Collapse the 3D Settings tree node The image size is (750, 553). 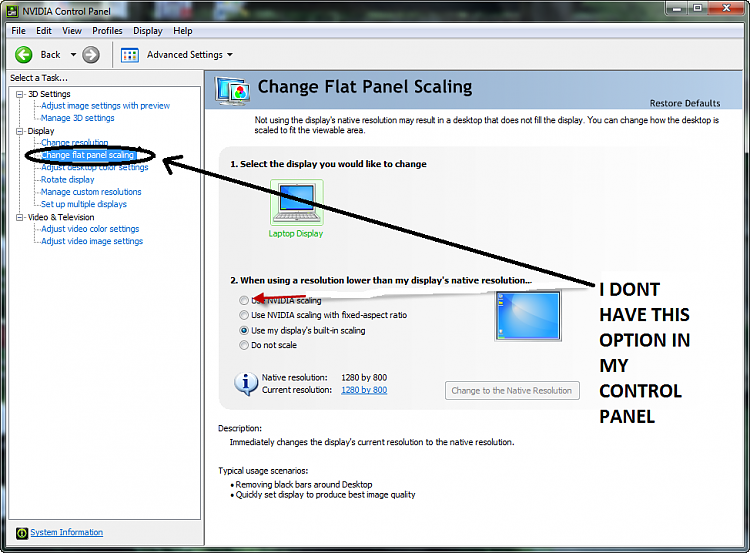(x=20, y=94)
